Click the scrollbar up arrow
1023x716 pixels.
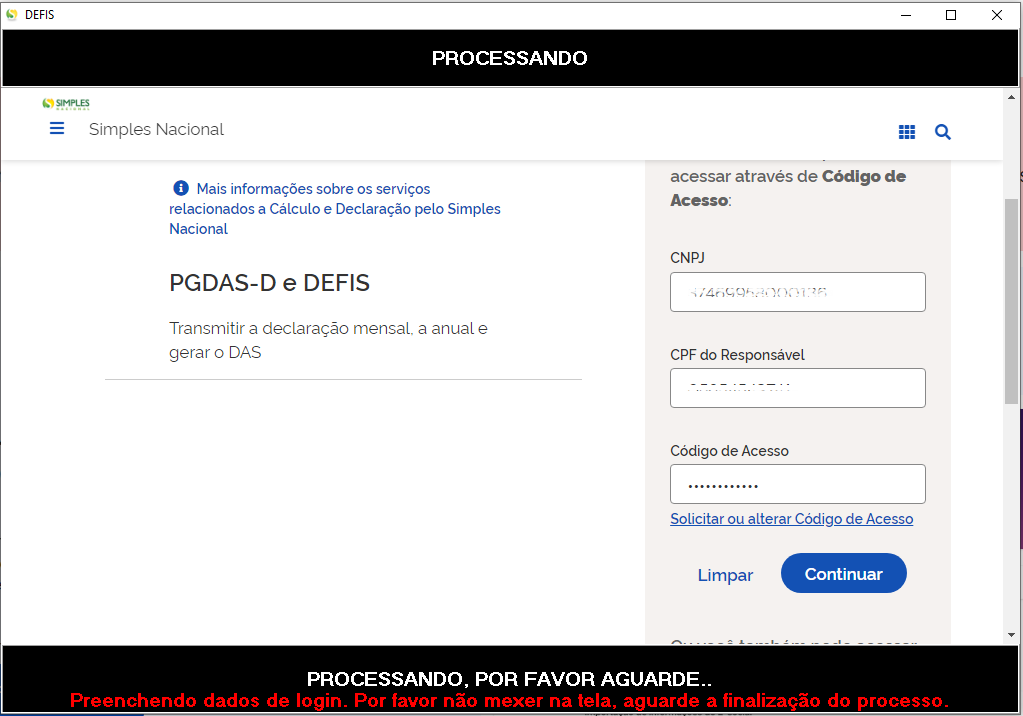point(1011,97)
